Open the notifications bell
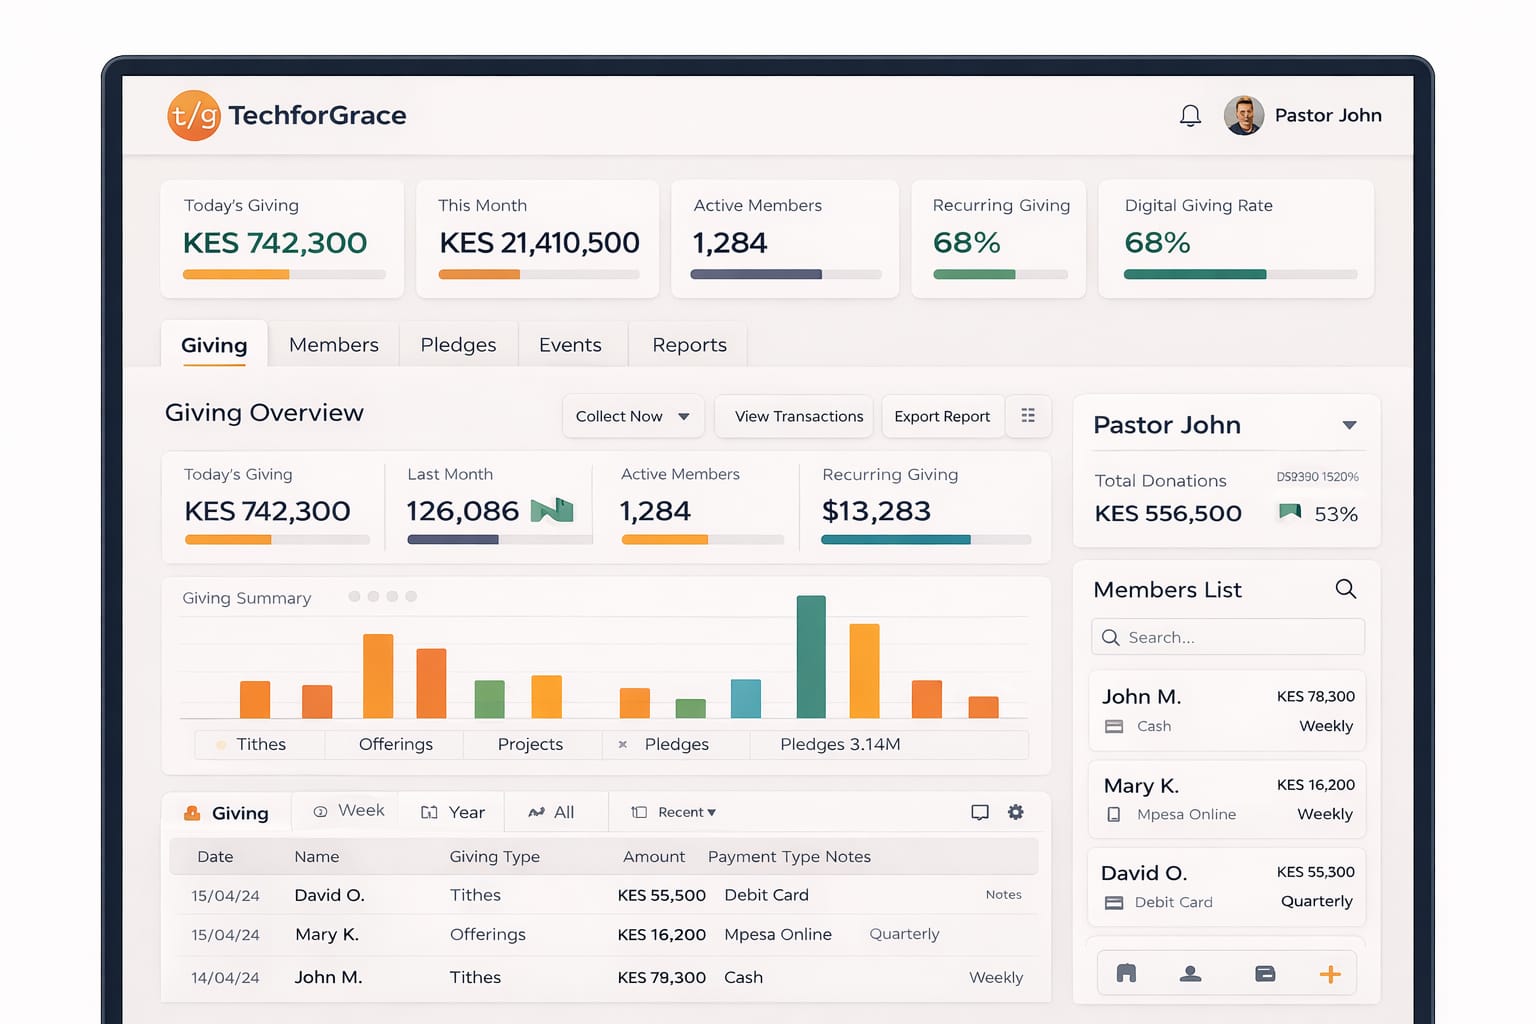Viewport: 1536px width, 1024px height. (x=1190, y=116)
